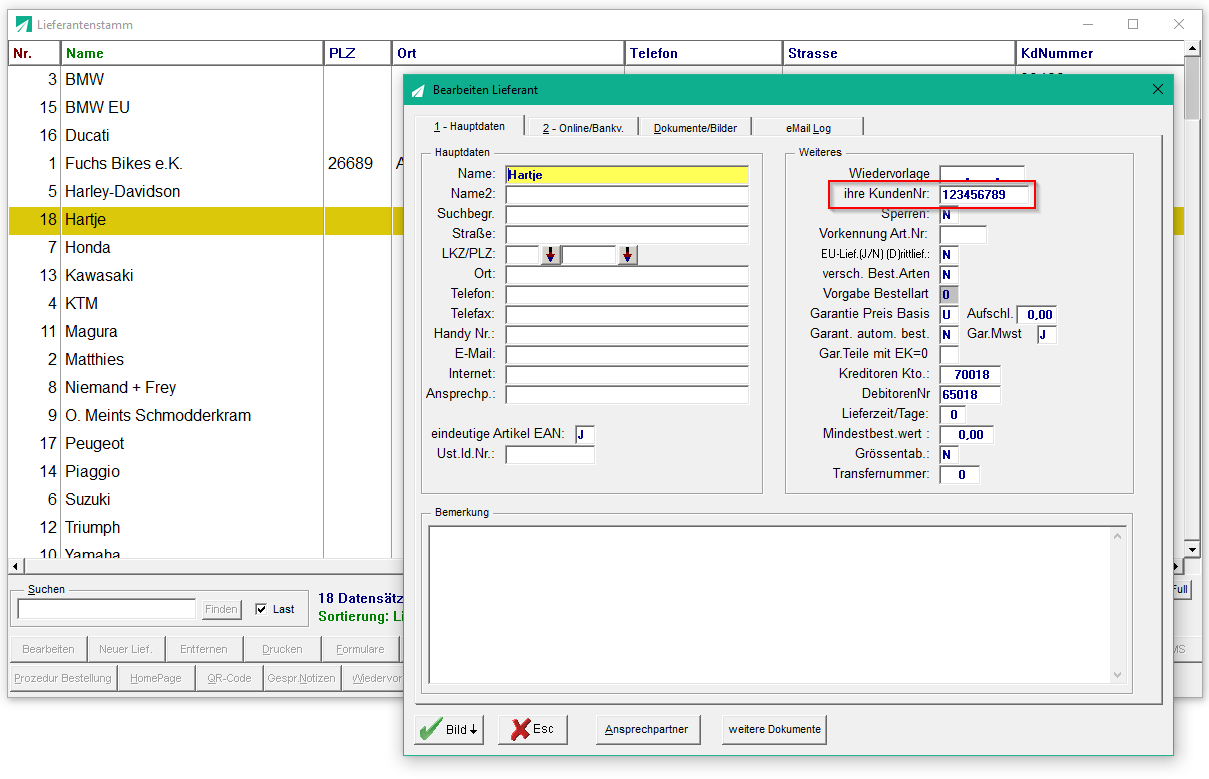Select the Fuchs Bikes e.K. row
This screenshot has height=779, width=1209.
tap(206, 163)
